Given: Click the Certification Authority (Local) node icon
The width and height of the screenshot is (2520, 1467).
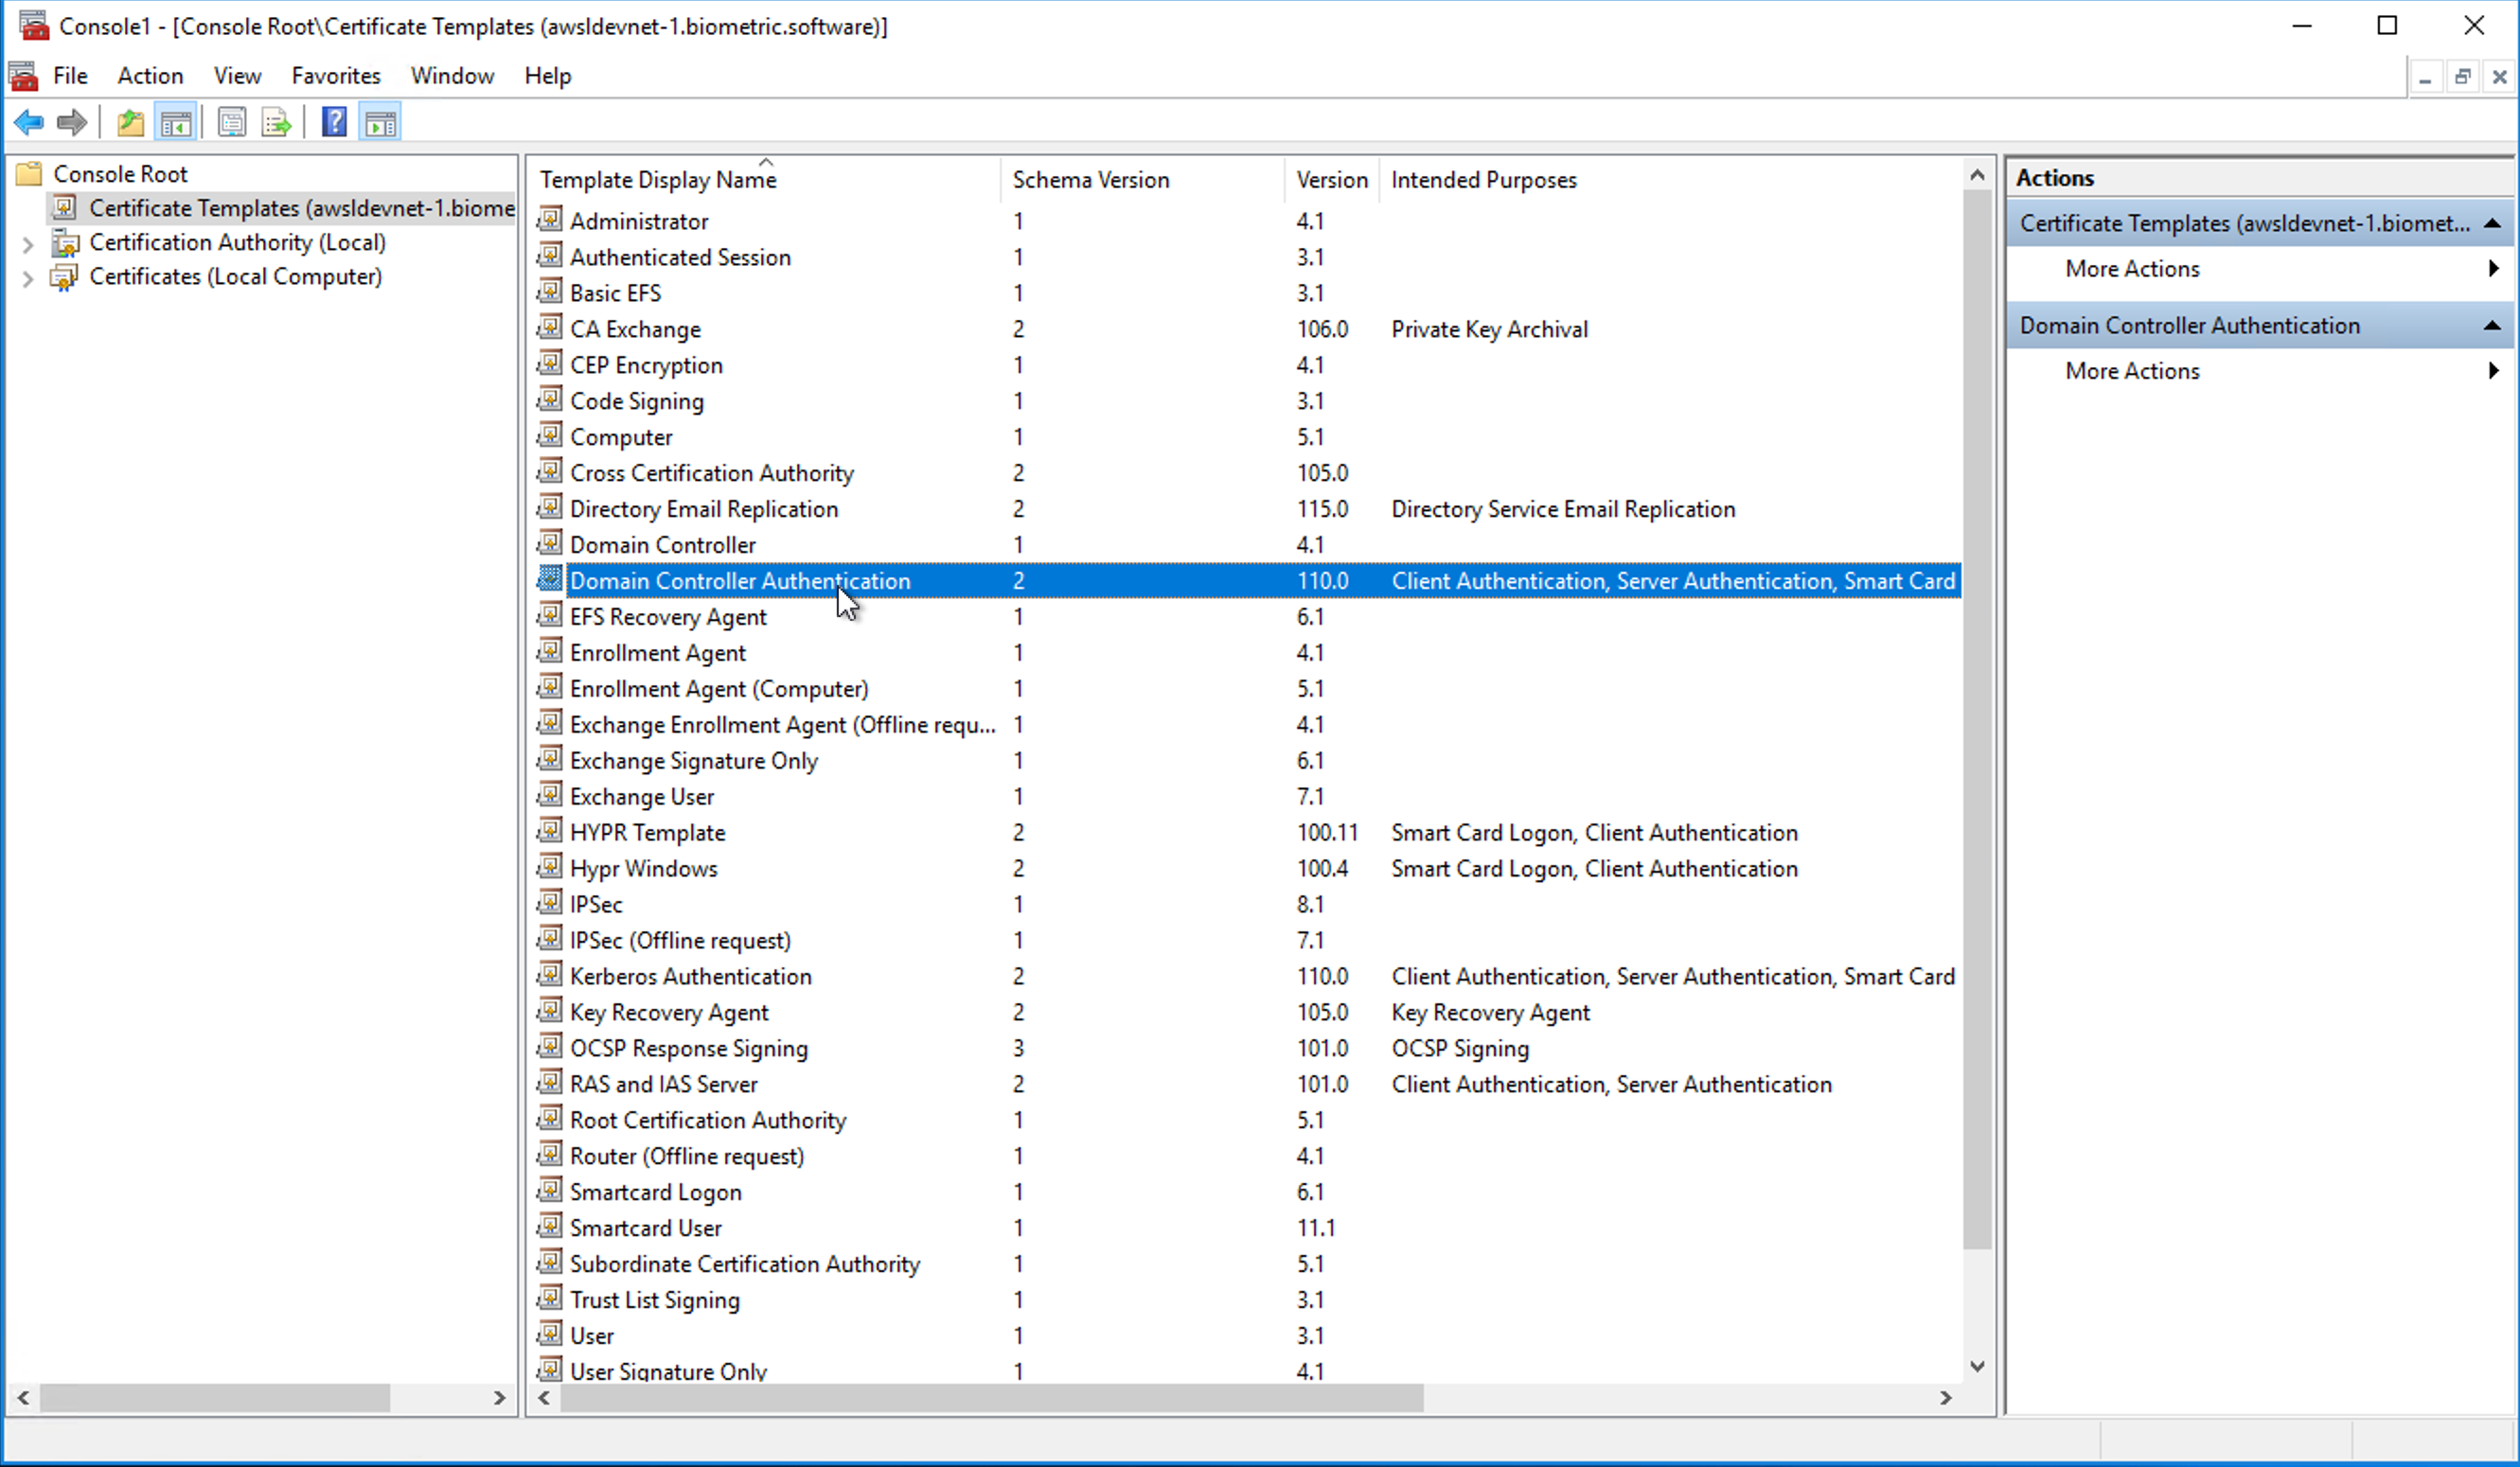Looking at the screenshot, I should coord(66,242).
